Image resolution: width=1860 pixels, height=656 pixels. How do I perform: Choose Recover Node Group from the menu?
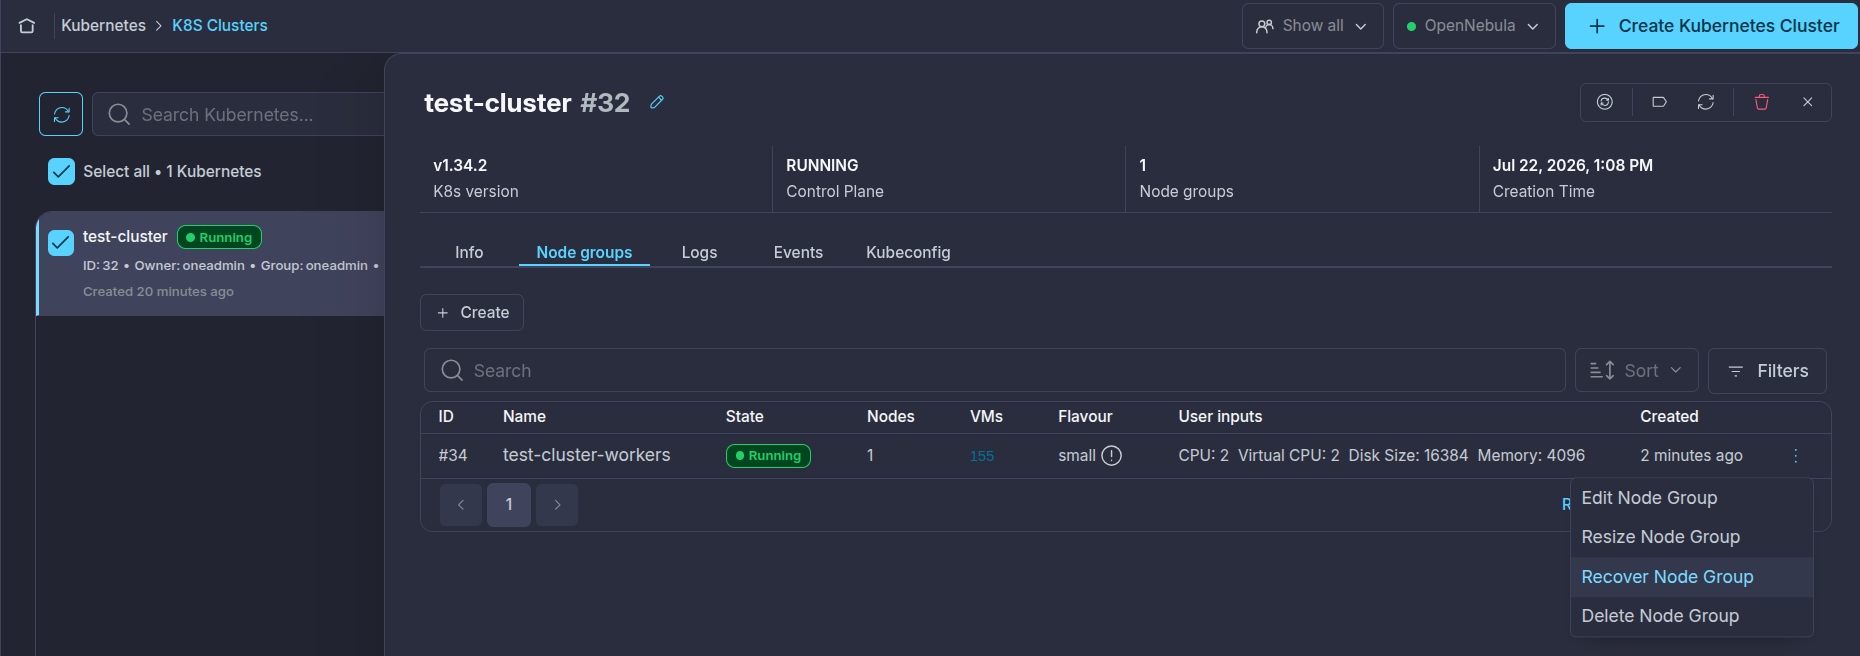1691,577
